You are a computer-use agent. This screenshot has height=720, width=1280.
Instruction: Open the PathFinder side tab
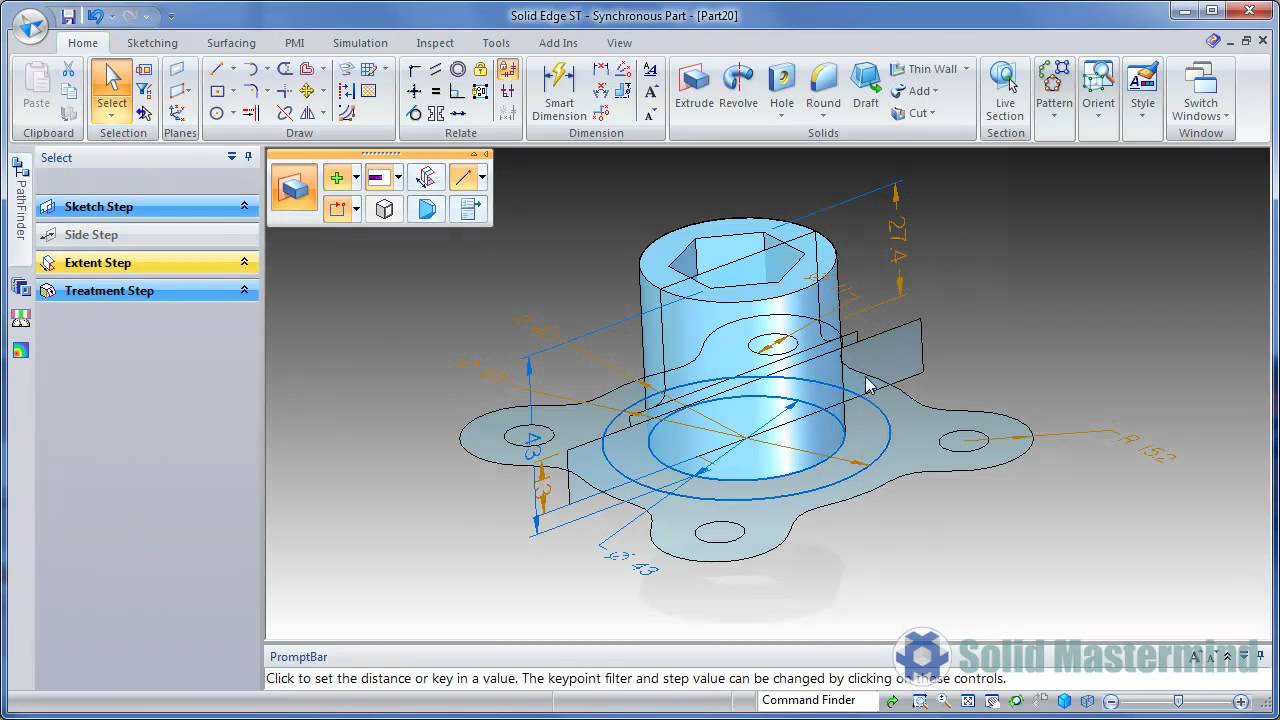[20, 200]
